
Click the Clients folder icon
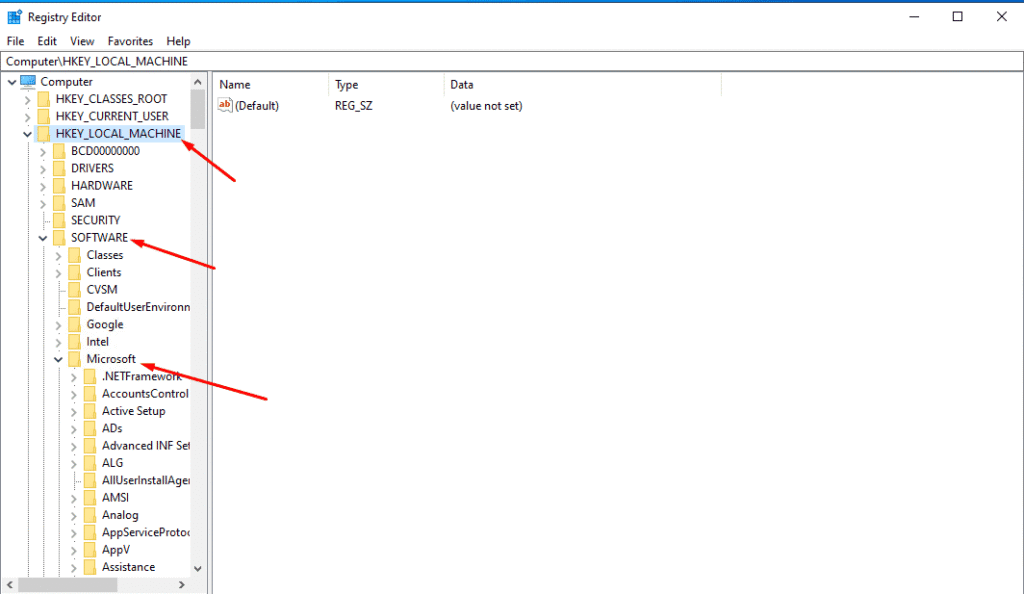click(x=75, y=272)
